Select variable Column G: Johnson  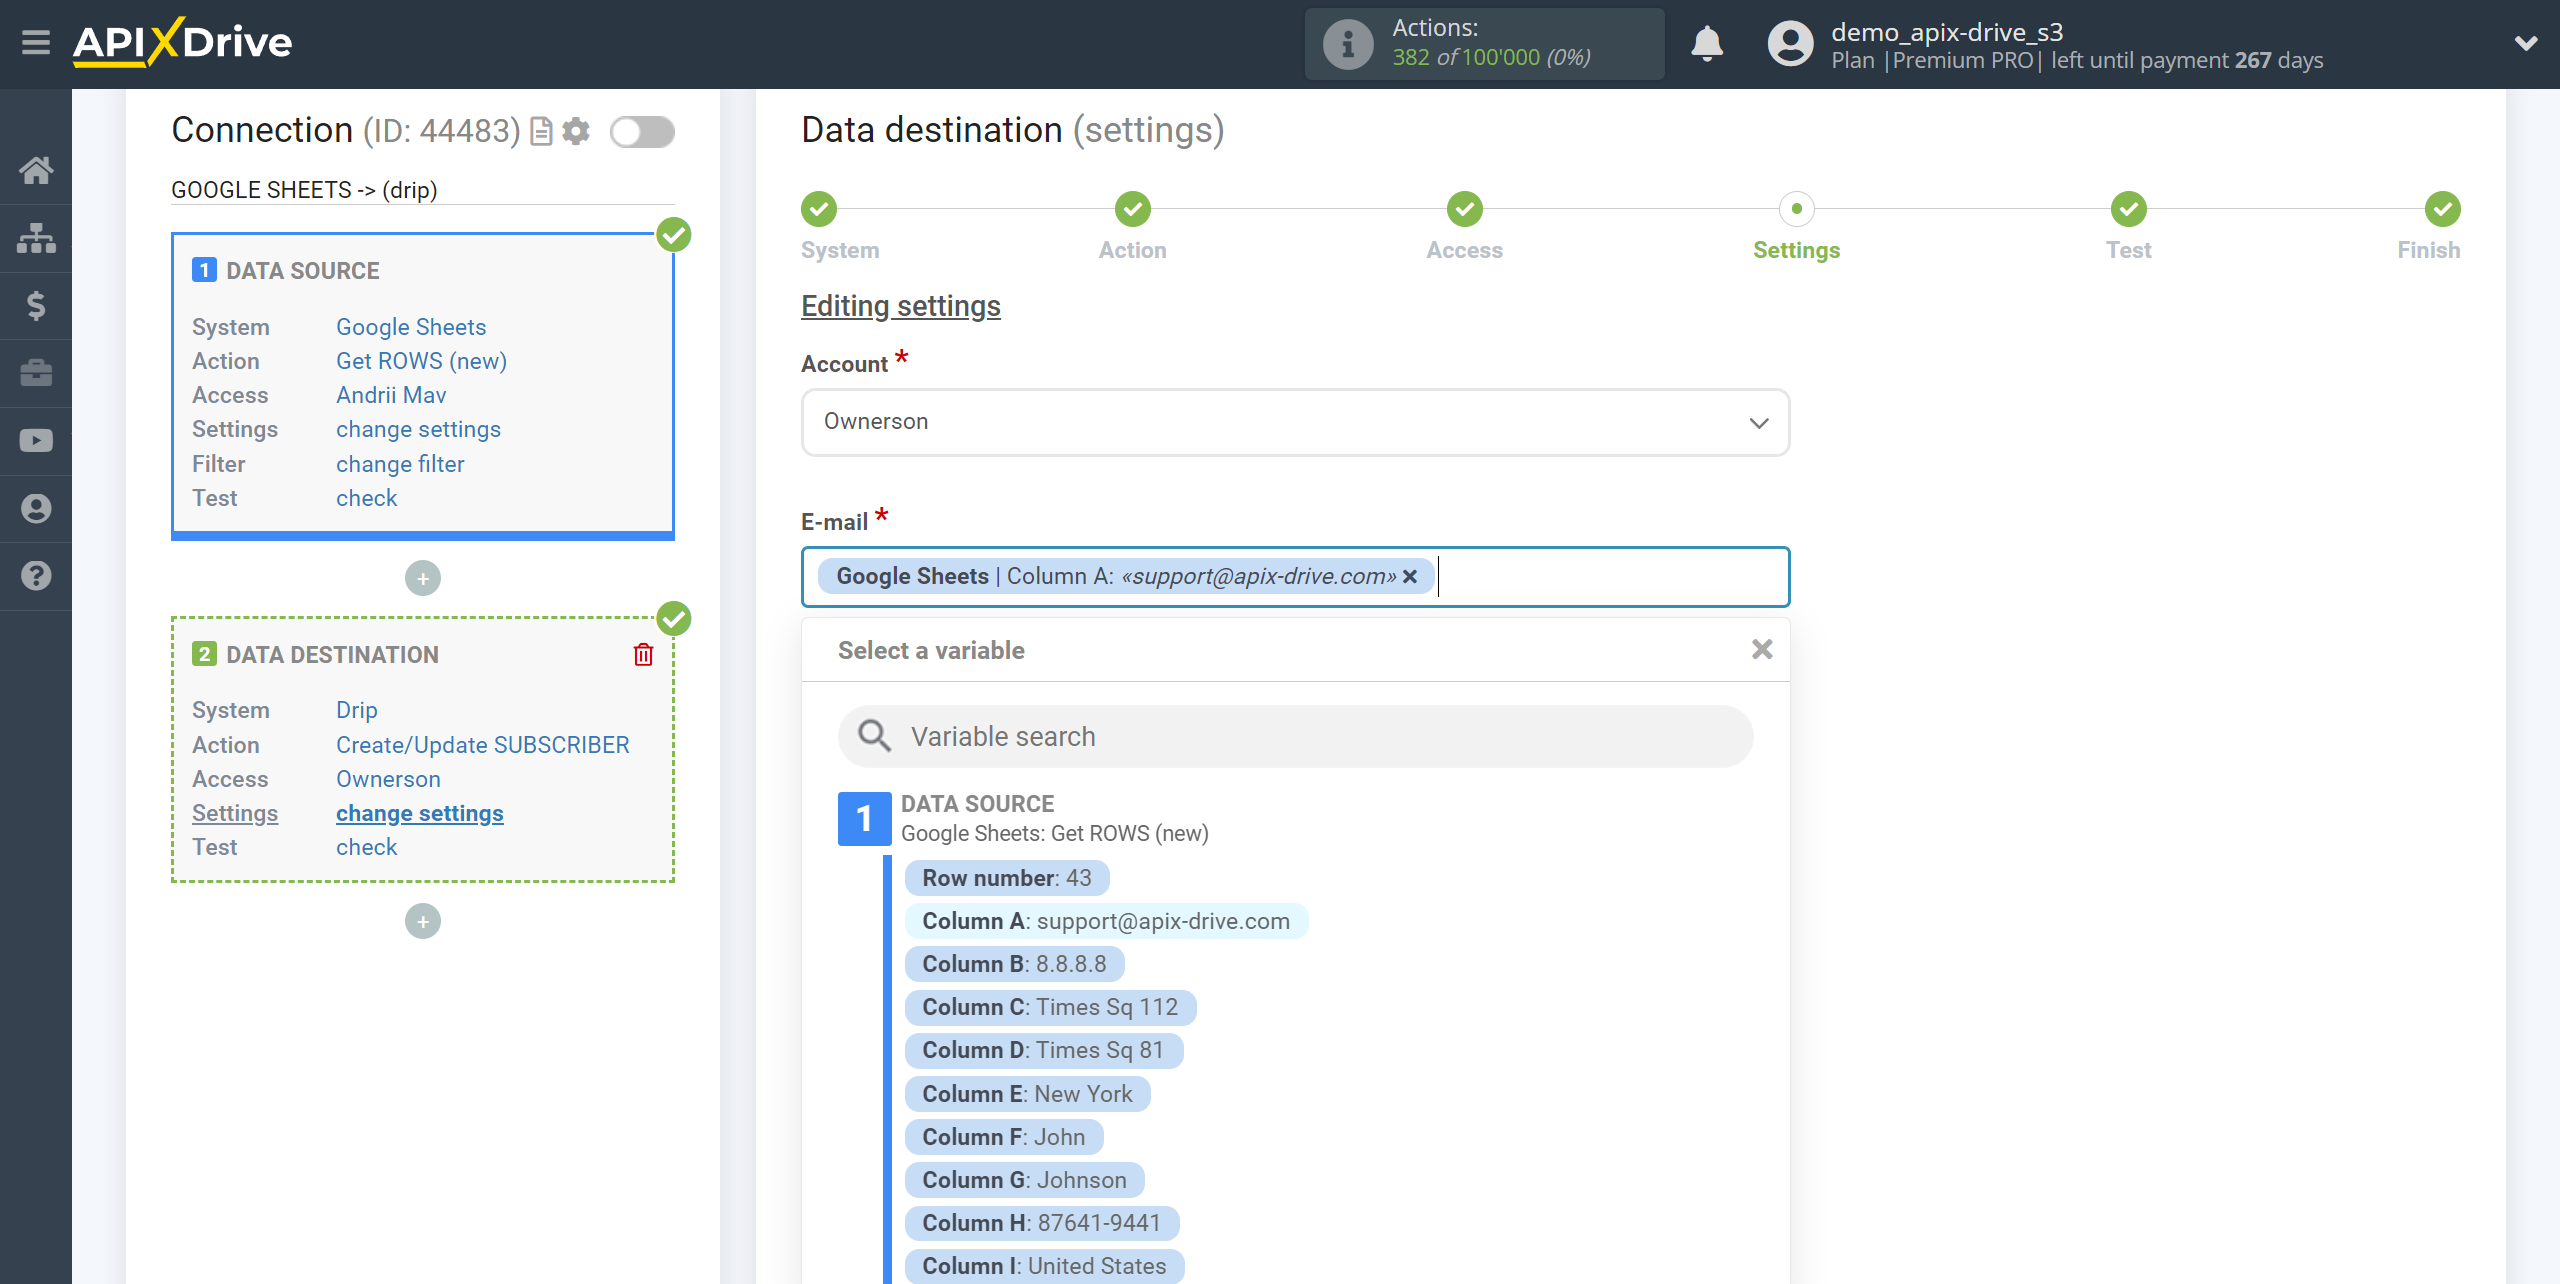pos(1024,1180)
